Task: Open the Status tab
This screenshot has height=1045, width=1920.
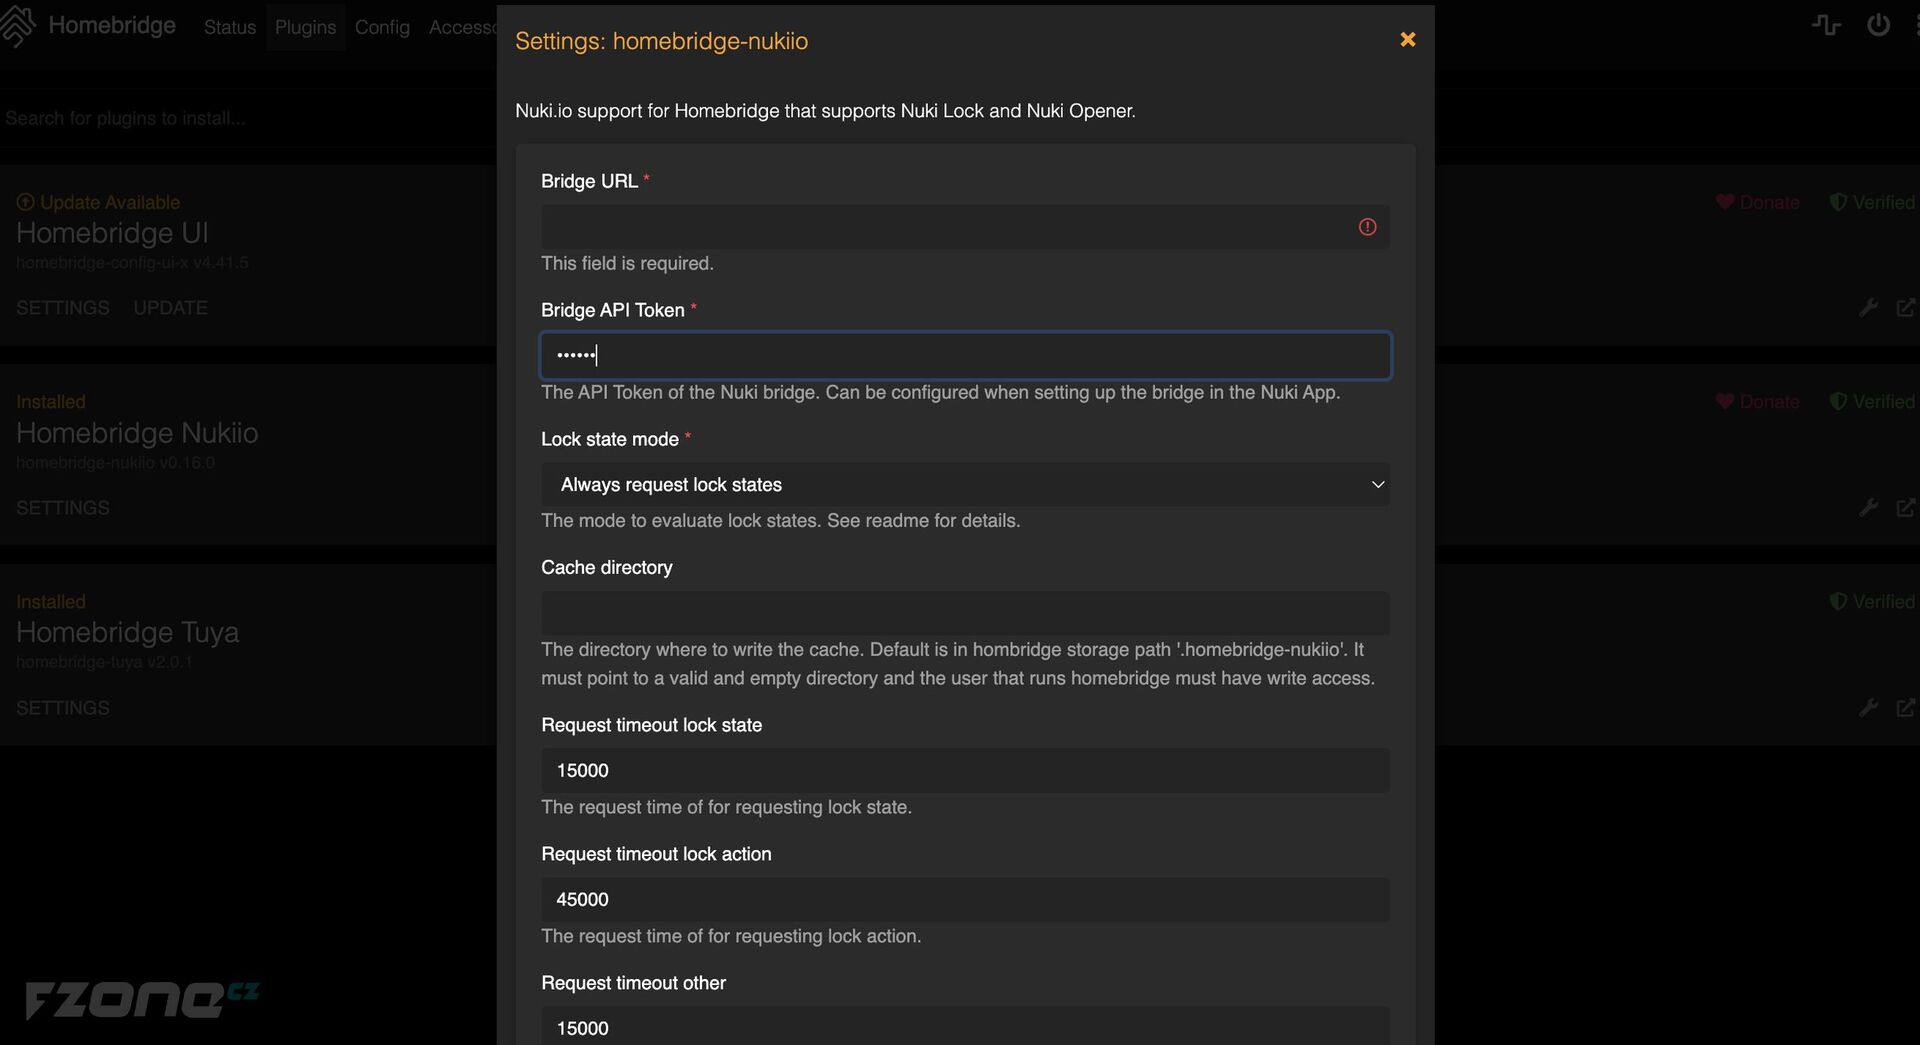Action: pos(230,27)
